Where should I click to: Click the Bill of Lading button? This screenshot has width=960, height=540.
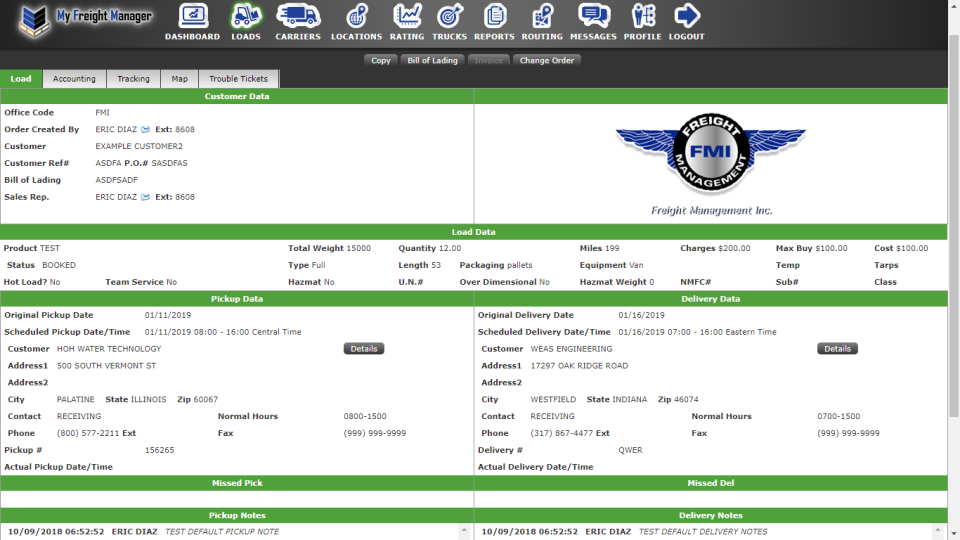click(x=432, y=60)
